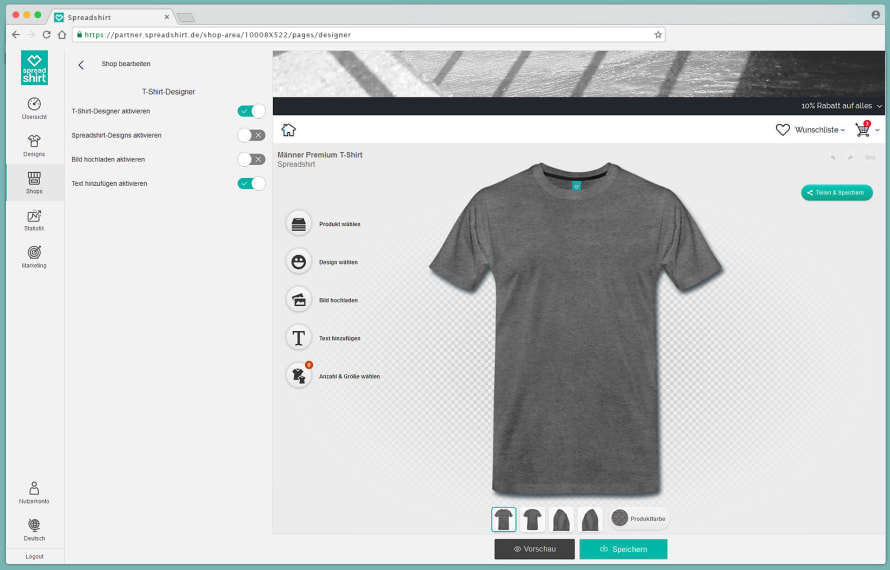The width and height of the screenshot is (890, 570).
Task: Open a new browser tab
Action: click(x=186, y=18)
